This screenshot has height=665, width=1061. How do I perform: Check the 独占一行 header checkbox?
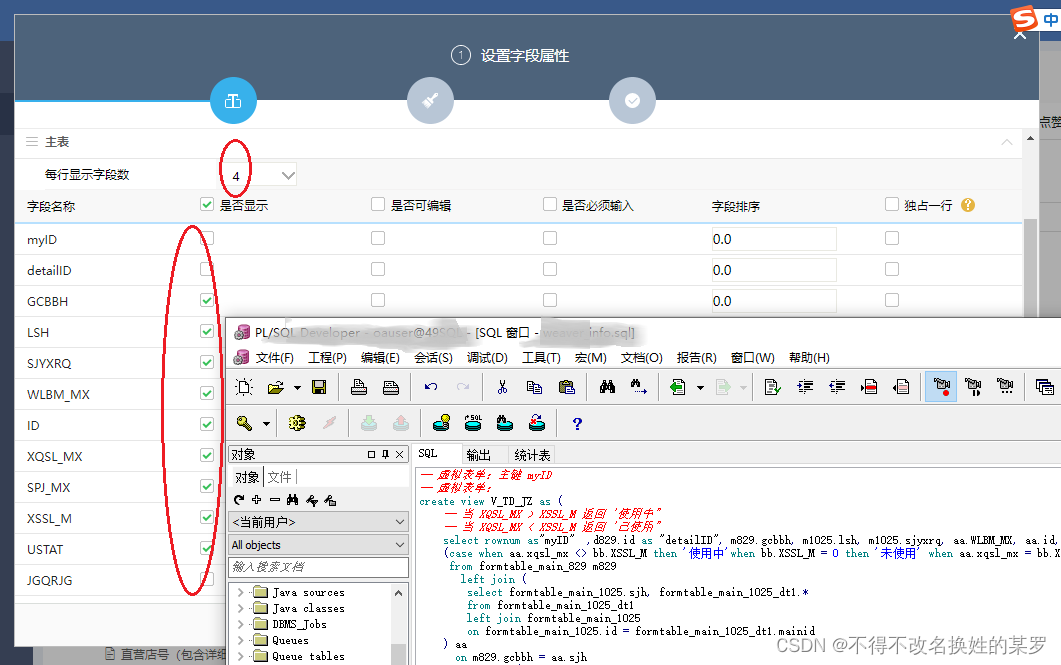[892, 204]
